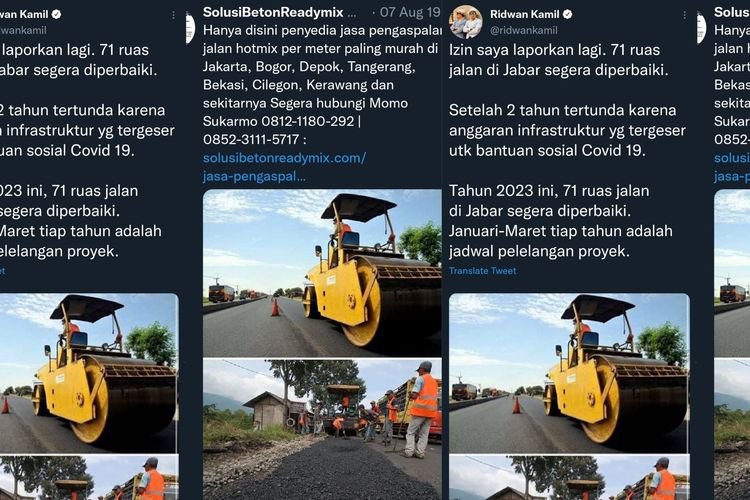Open the lower worker photo in Ridwan Kamil tweet
Image resolution: width=750 pixels, height=500 pixels.
click(569, 478)
